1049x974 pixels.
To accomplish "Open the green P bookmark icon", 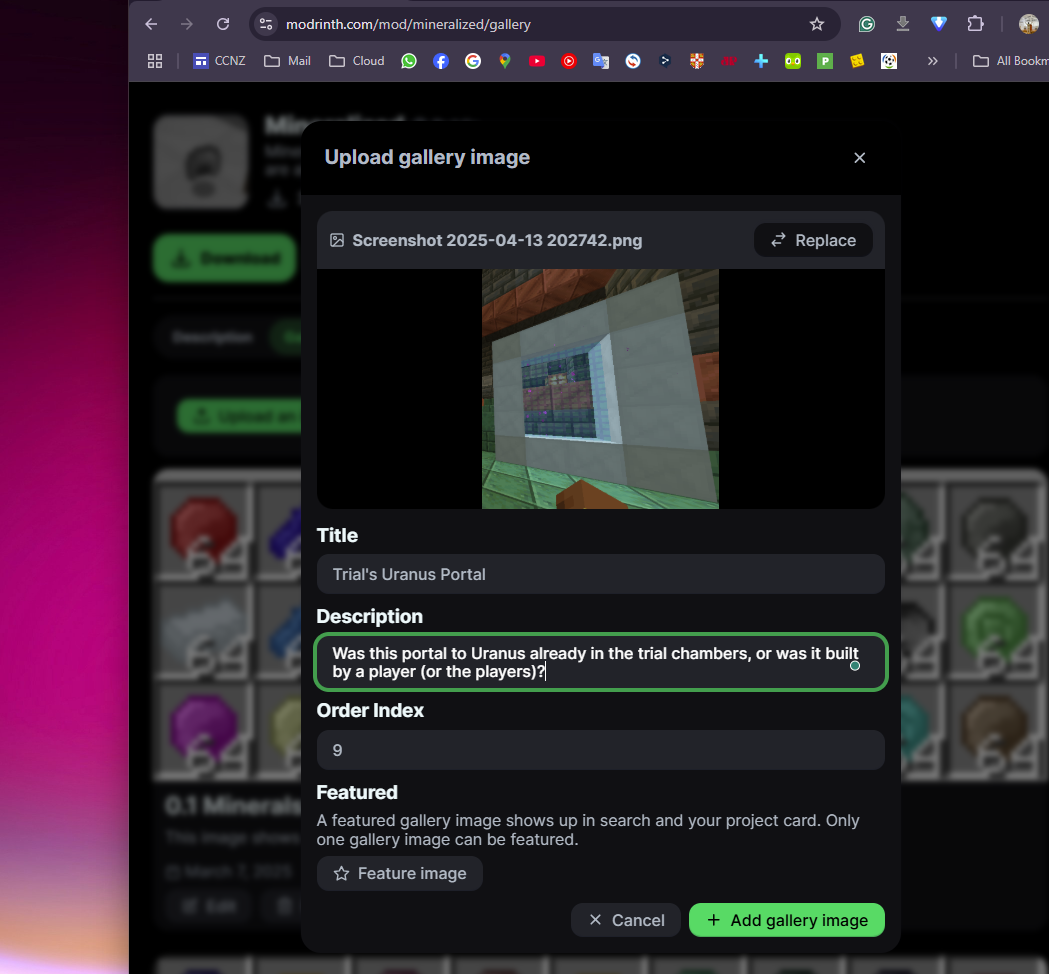I will point(825,61).
